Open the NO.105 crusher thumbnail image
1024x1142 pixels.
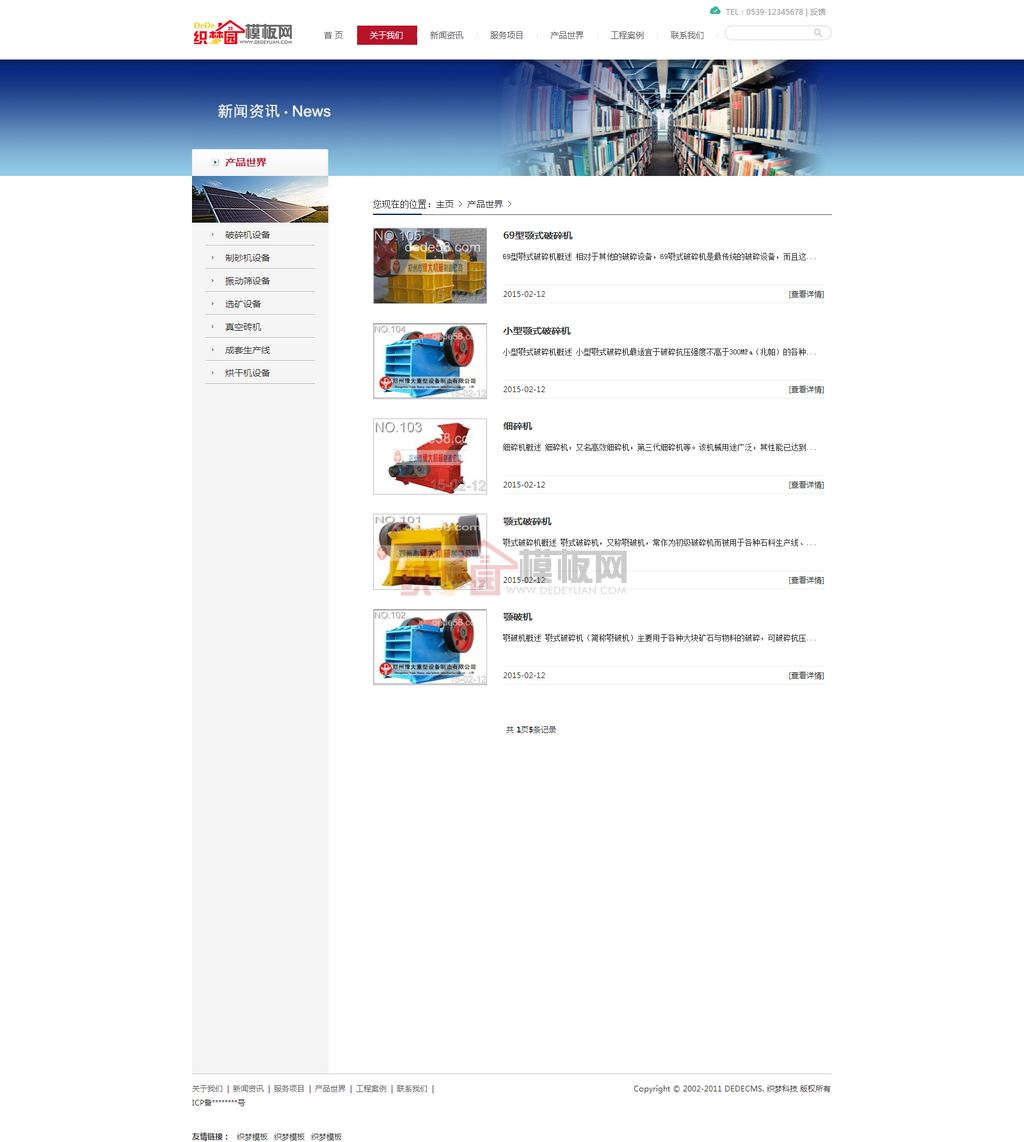pyautogui.click(x=430, y=266)
